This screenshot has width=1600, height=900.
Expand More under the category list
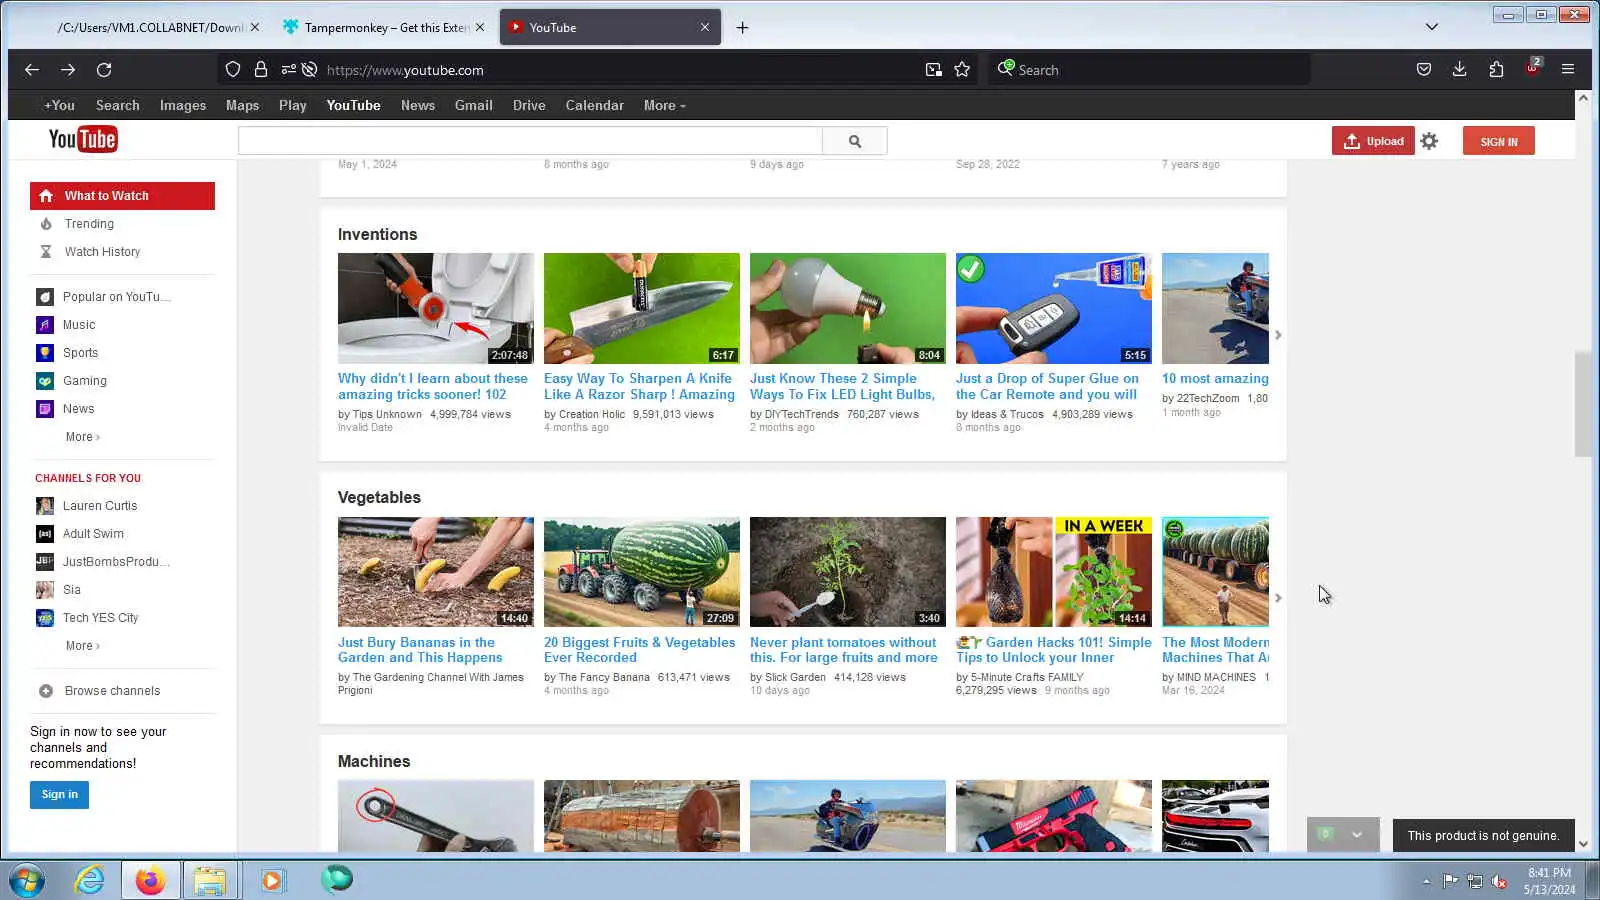click(x=83, y=437)
